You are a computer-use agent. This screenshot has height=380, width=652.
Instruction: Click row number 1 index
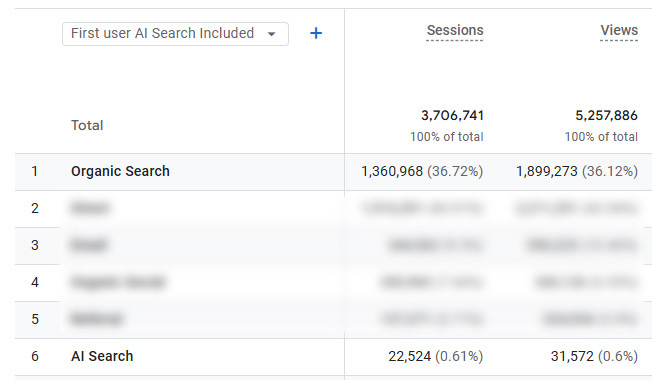tap(35, 171)
